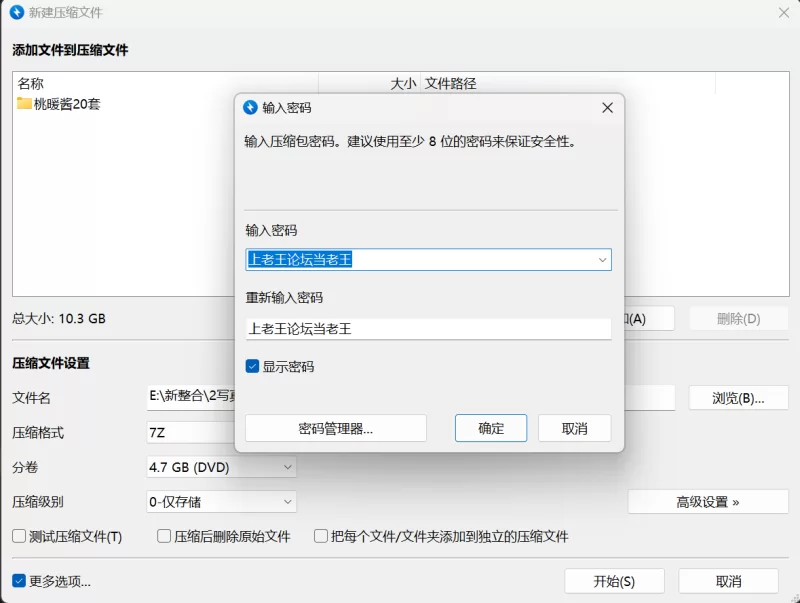Toggle 把每个文件/文件夹添加到独立的压缩文件 checkbox
Image resolution: width=800 pixels, height=603 pixels.
[322, 536]
